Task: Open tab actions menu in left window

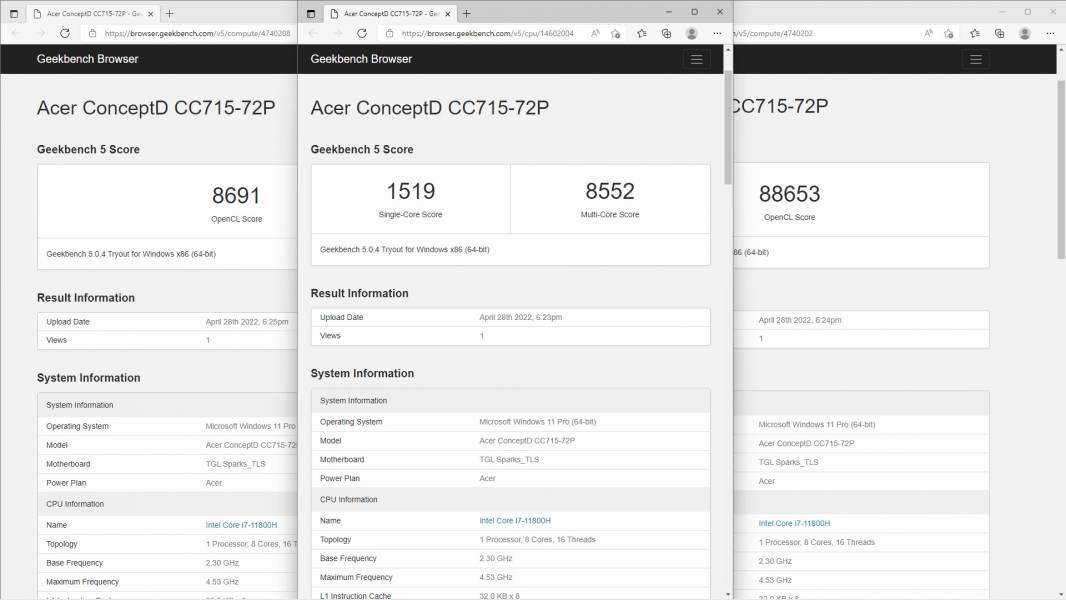Action: tap(14, 14)
